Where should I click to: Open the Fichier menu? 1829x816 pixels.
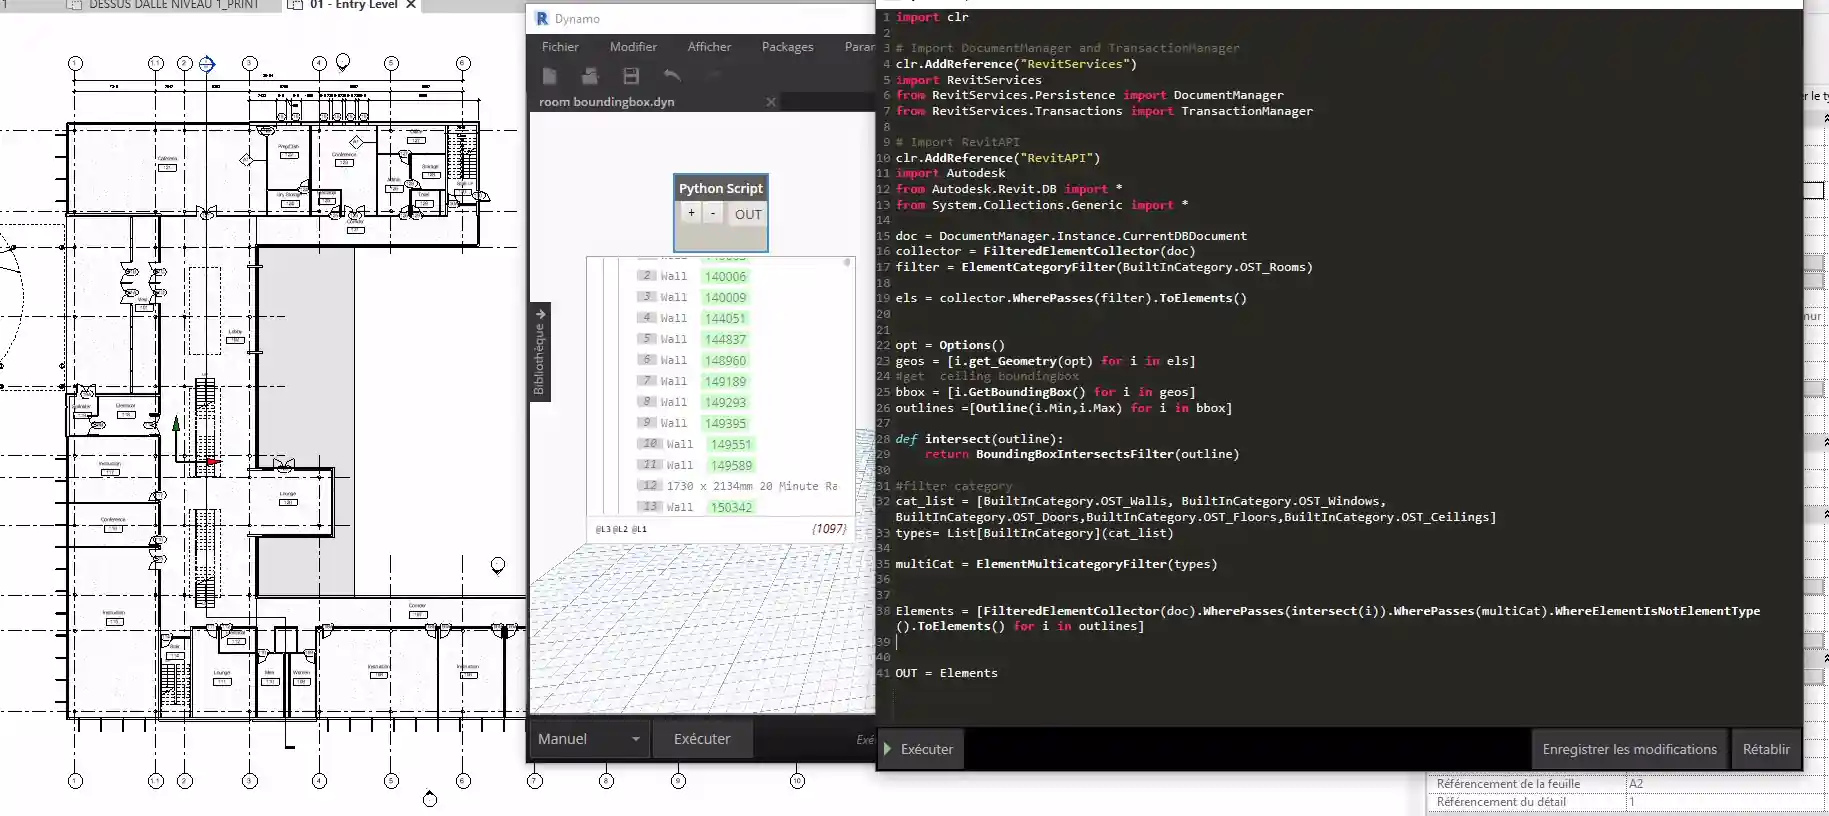(560, 47)
